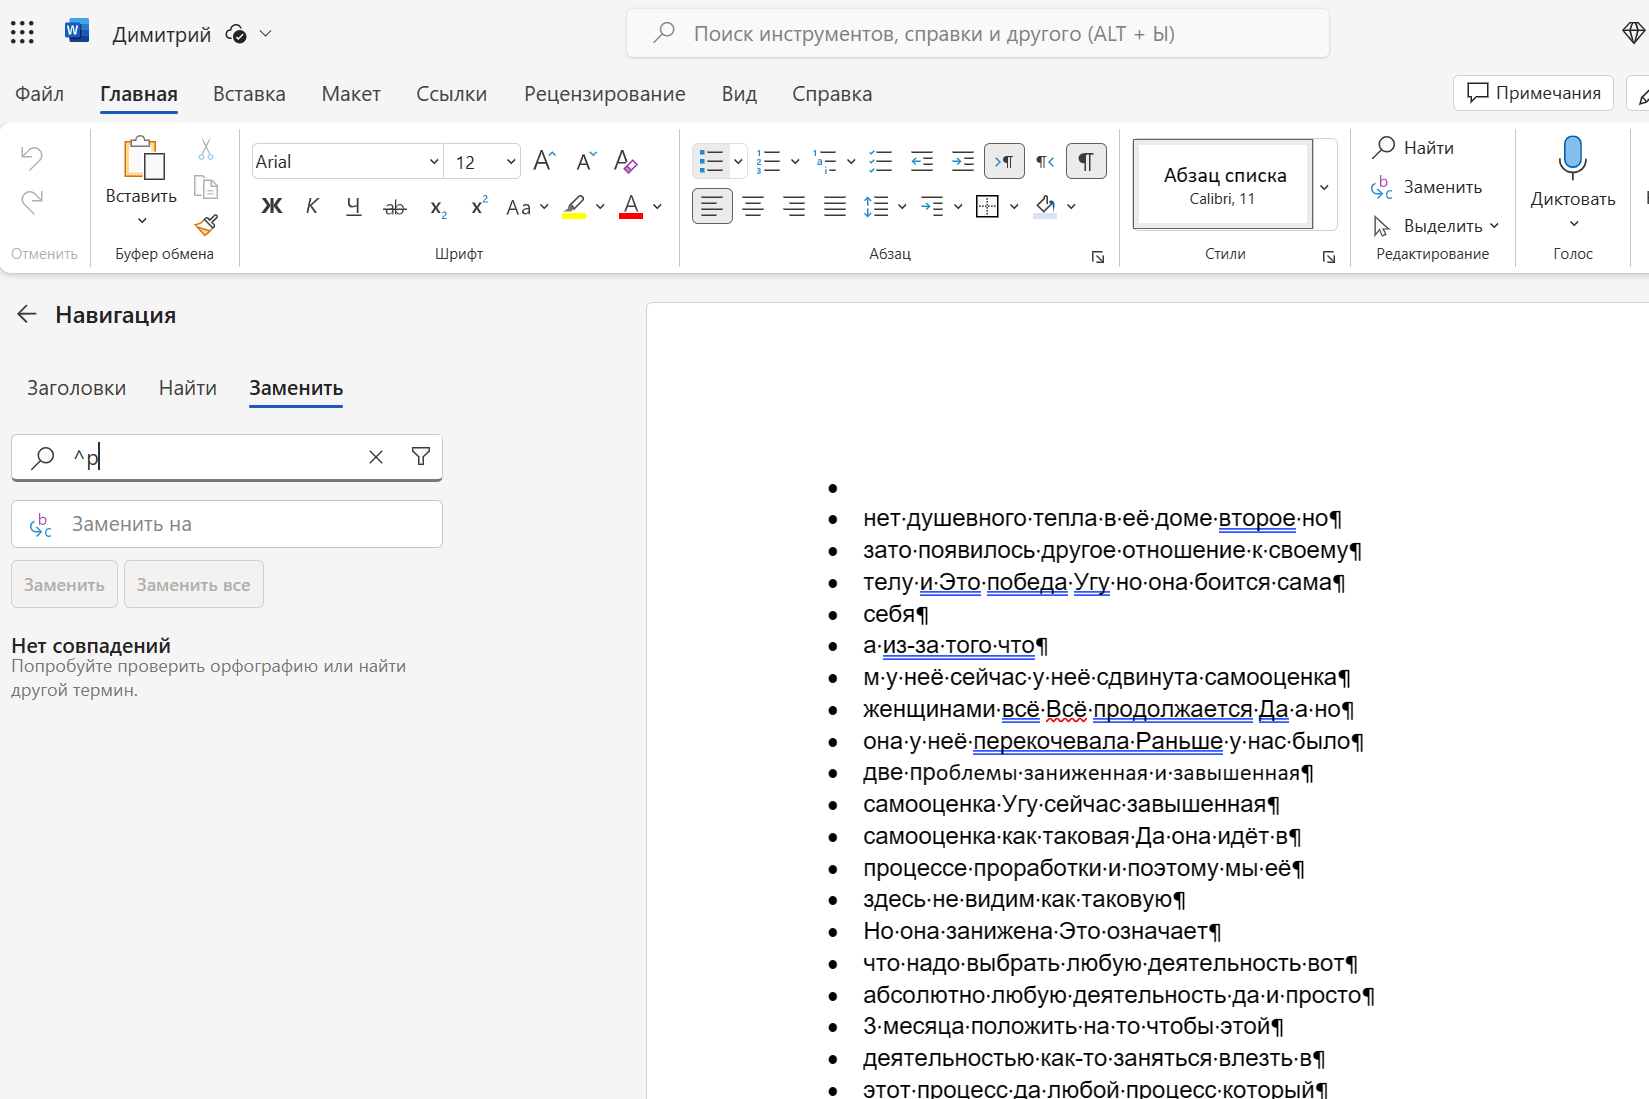Click the filter icon in search box
Image resolution: width=1649 pixels, height=1099 pixels.
[421, 457]
